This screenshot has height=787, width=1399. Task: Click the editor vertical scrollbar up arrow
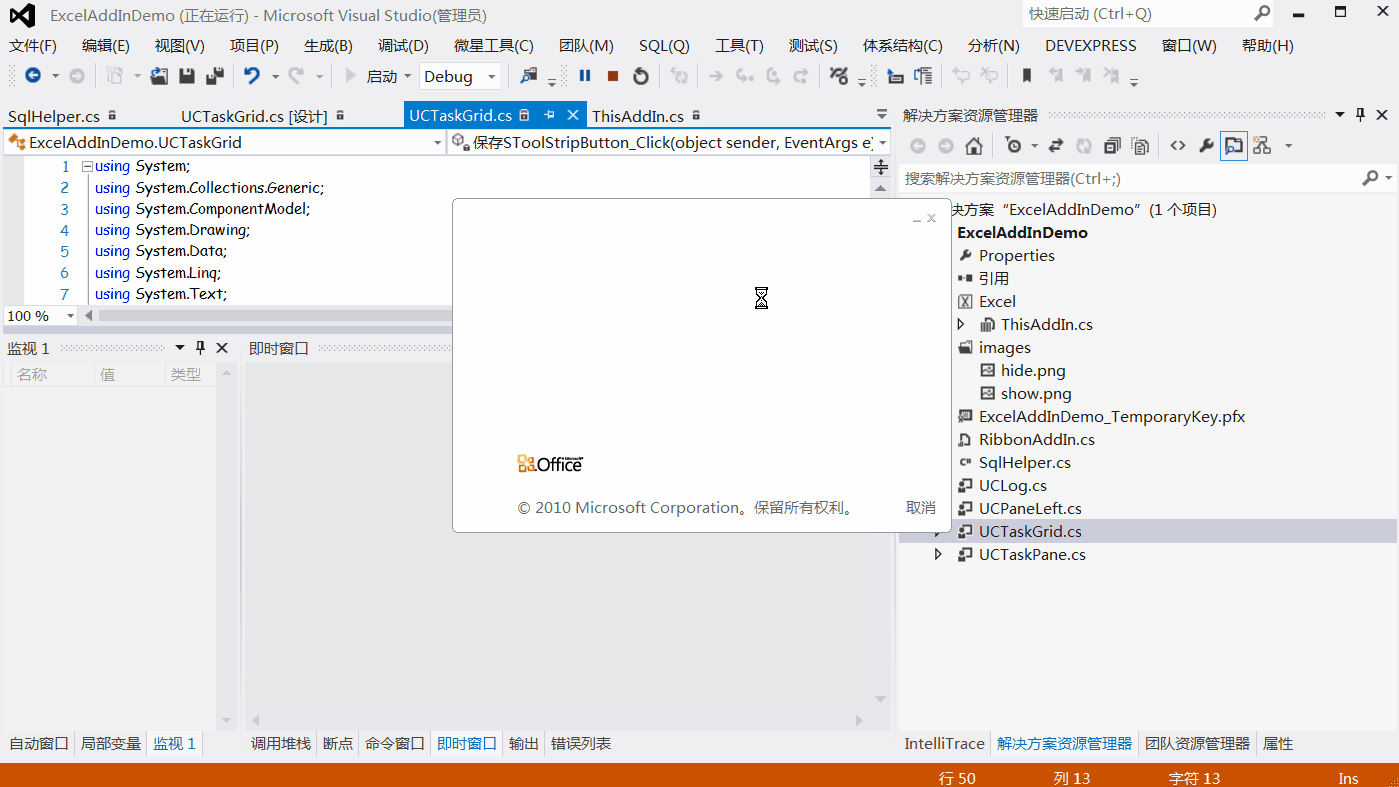tap(881, 188)
